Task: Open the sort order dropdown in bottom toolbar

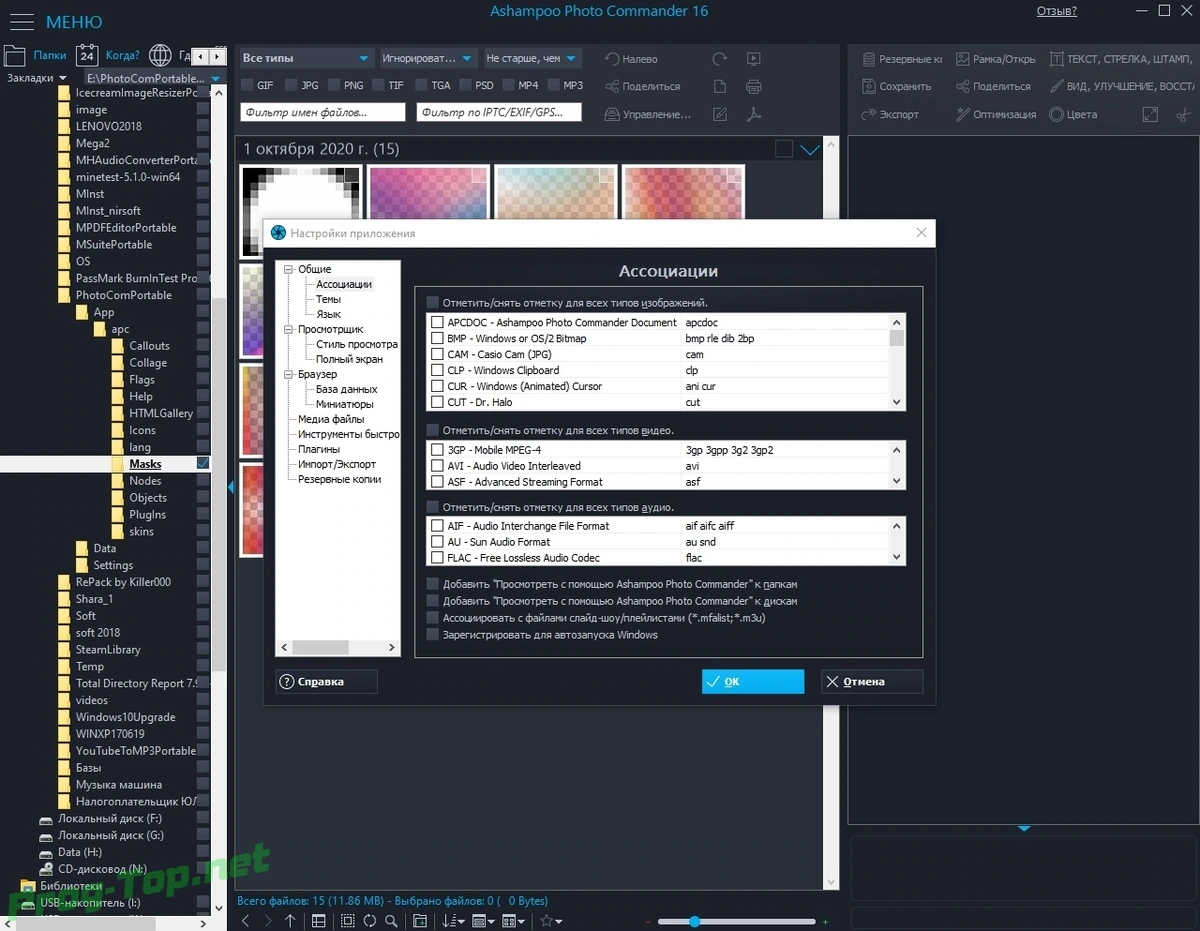Action: tap(453, 921)
